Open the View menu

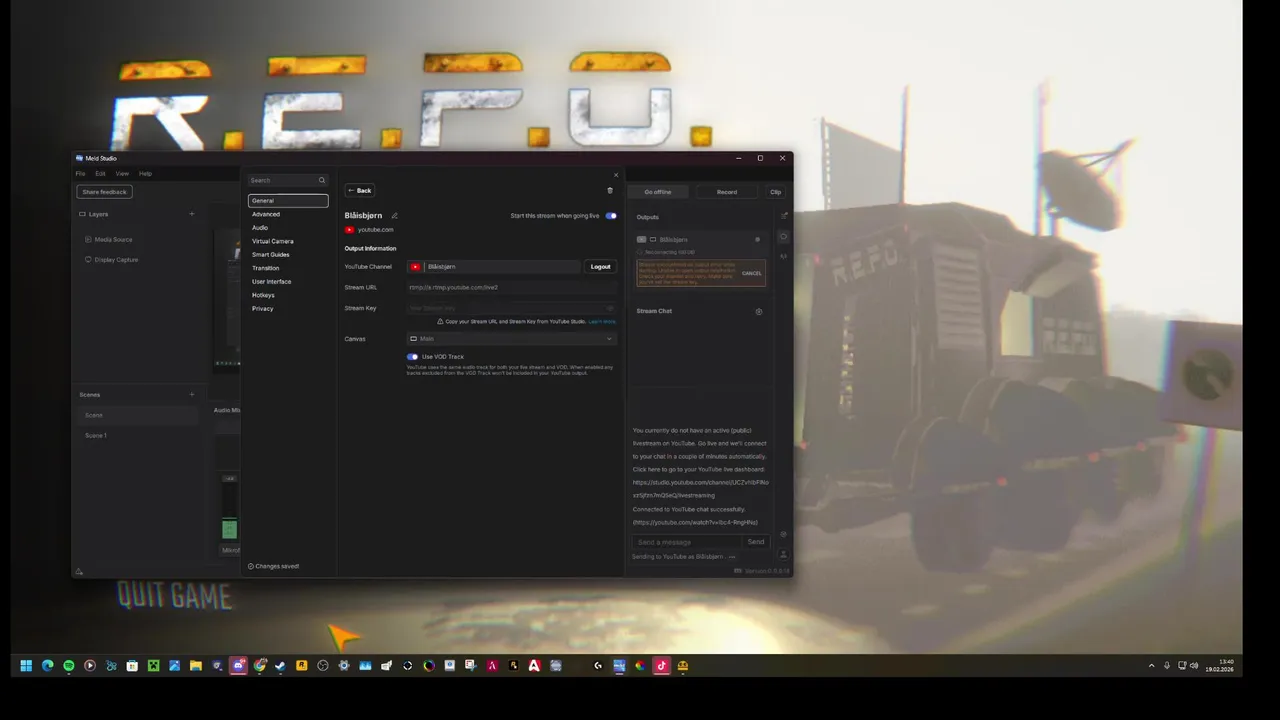pyautogui.click(x=122, y=174)
